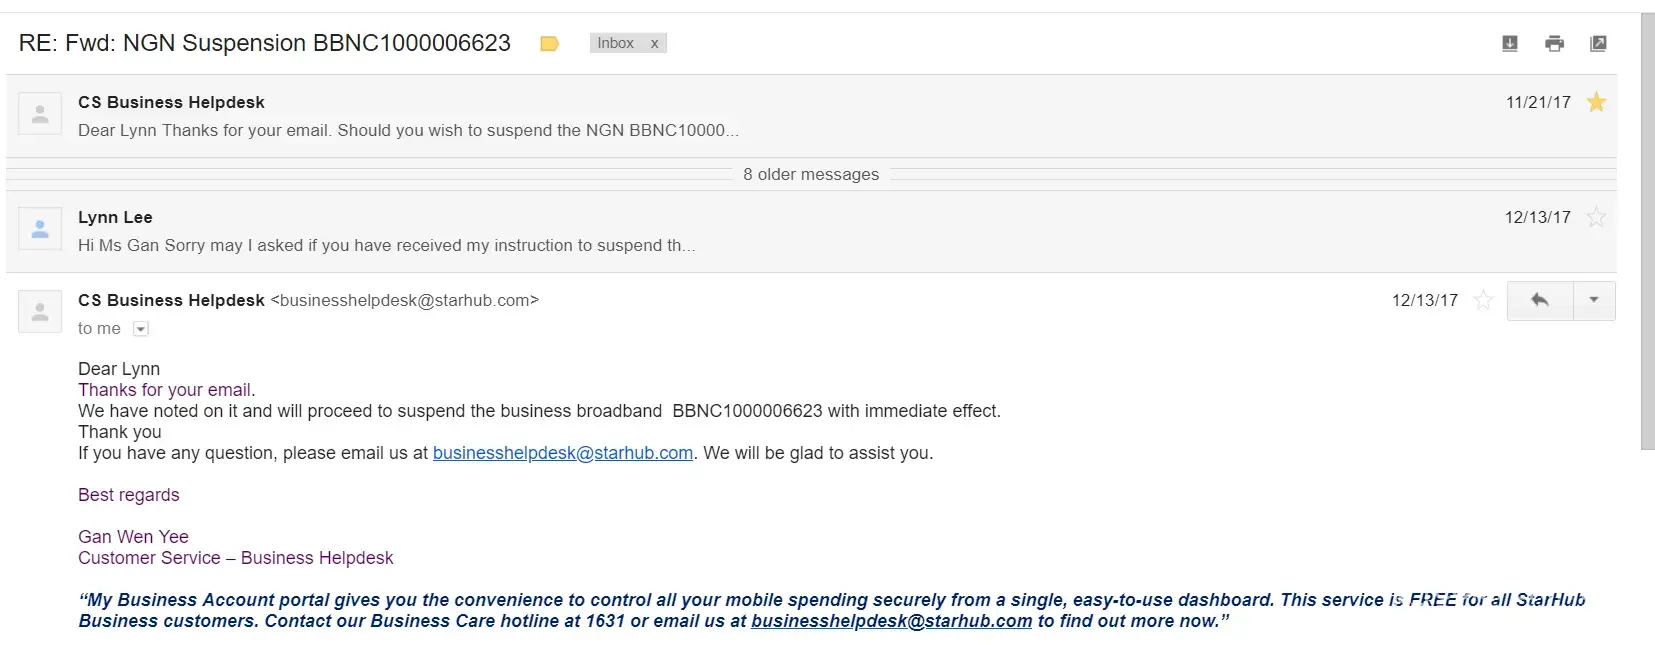
Task: Click the yellow importance marker label icon
Action: 549,43
